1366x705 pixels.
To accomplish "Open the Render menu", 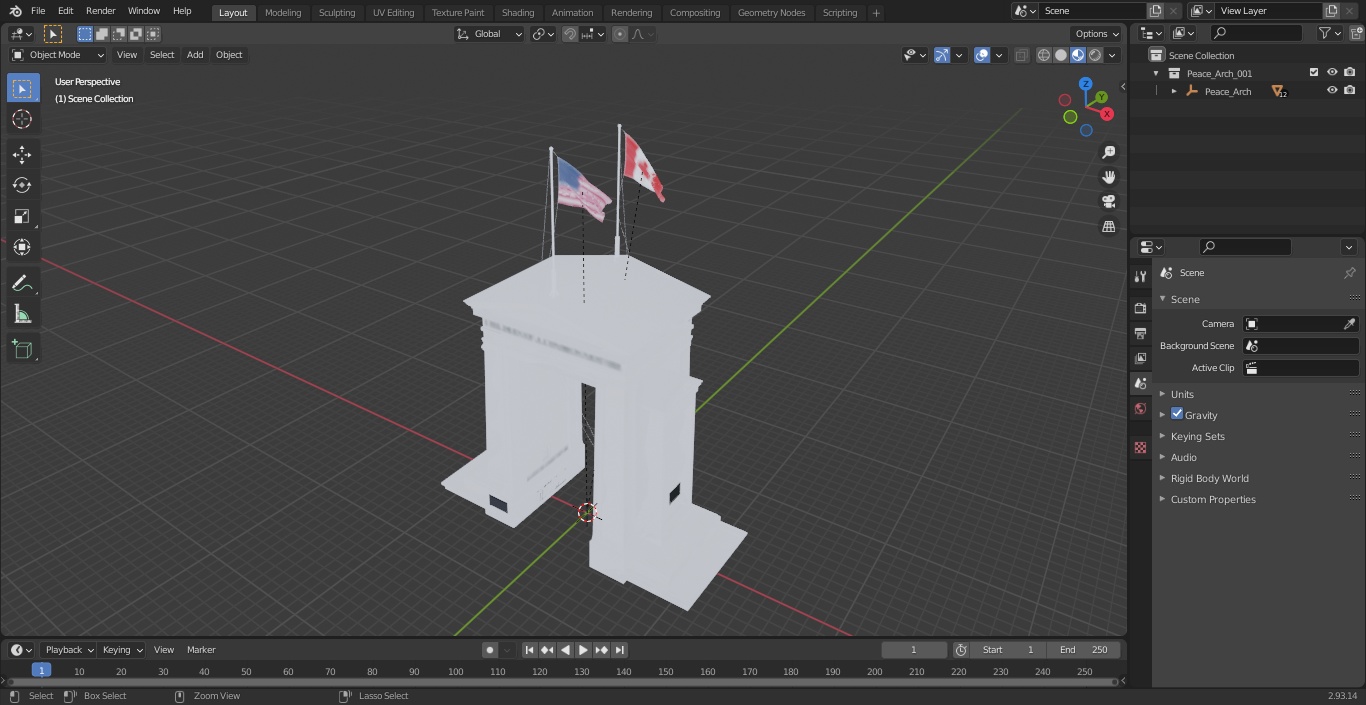I will tap(100, 11).
